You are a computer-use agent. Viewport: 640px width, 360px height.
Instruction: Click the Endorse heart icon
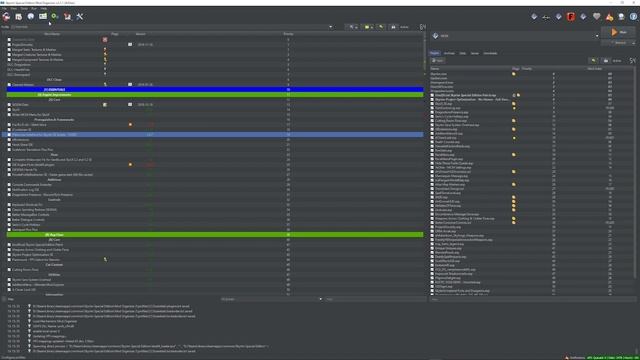(596, 17)
